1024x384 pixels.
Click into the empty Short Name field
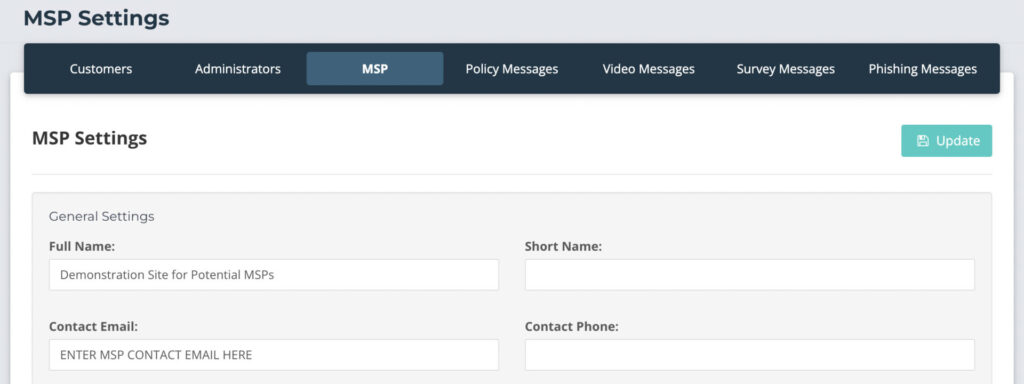pyautogui.click(x=750, y=275)
